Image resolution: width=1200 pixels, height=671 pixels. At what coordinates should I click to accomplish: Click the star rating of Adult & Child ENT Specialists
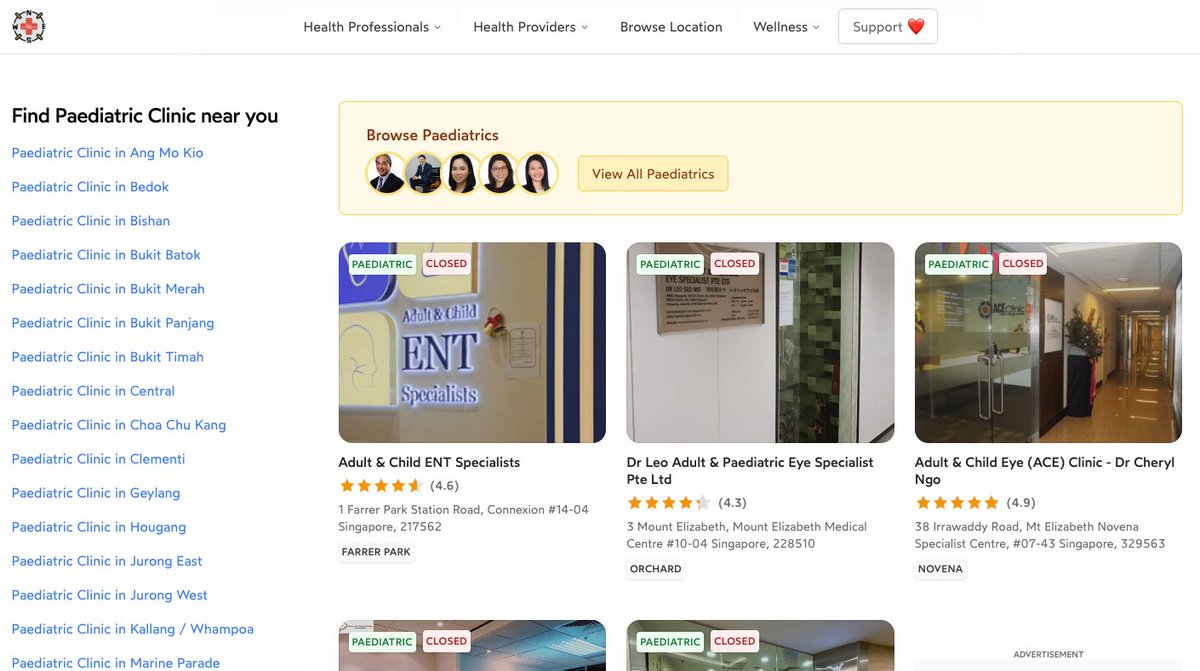point(381,486)
